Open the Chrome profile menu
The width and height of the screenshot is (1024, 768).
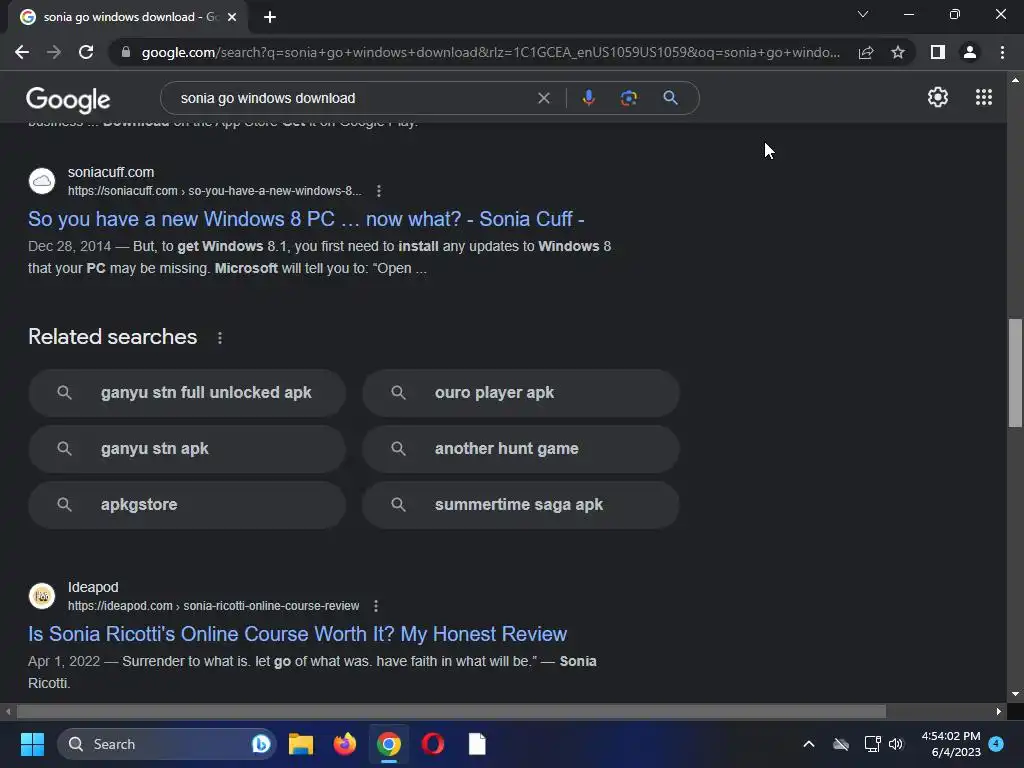(x=970, y=52)
